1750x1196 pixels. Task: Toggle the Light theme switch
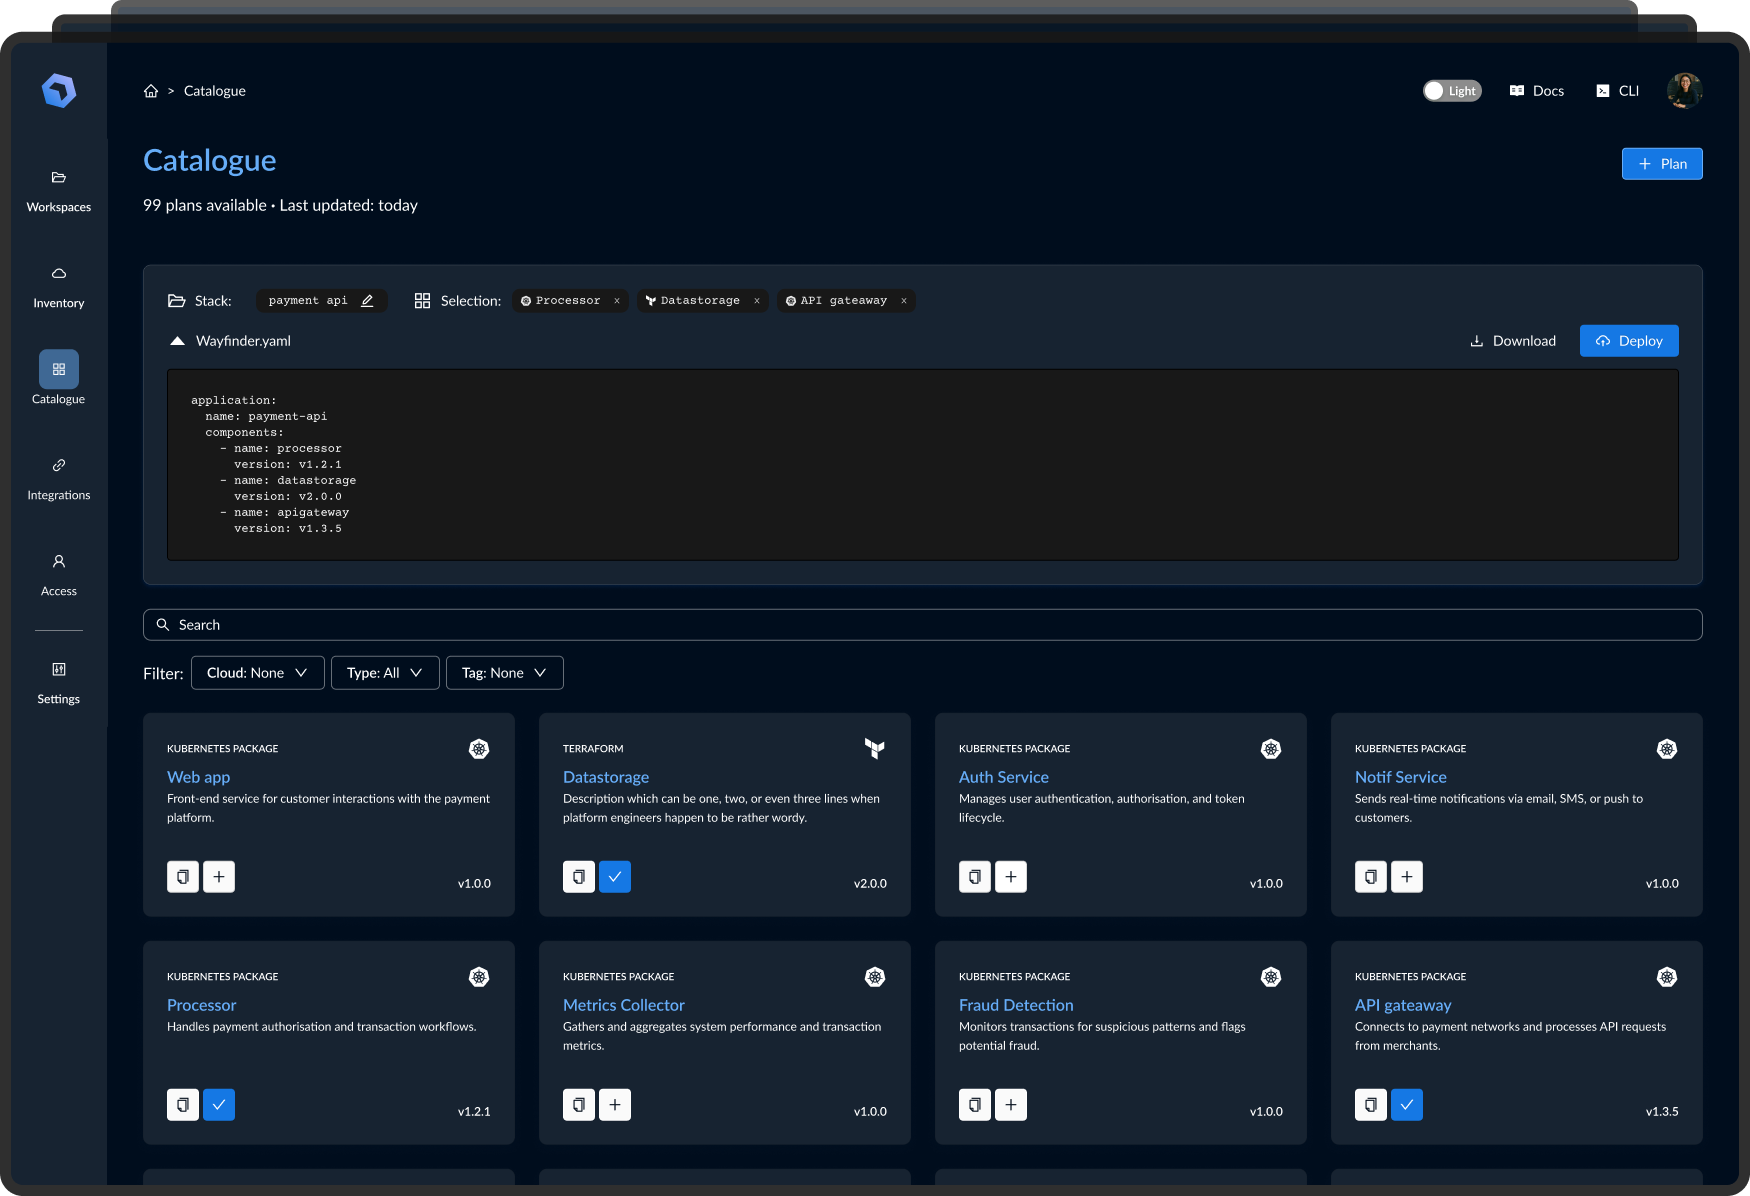[1452, 91]
